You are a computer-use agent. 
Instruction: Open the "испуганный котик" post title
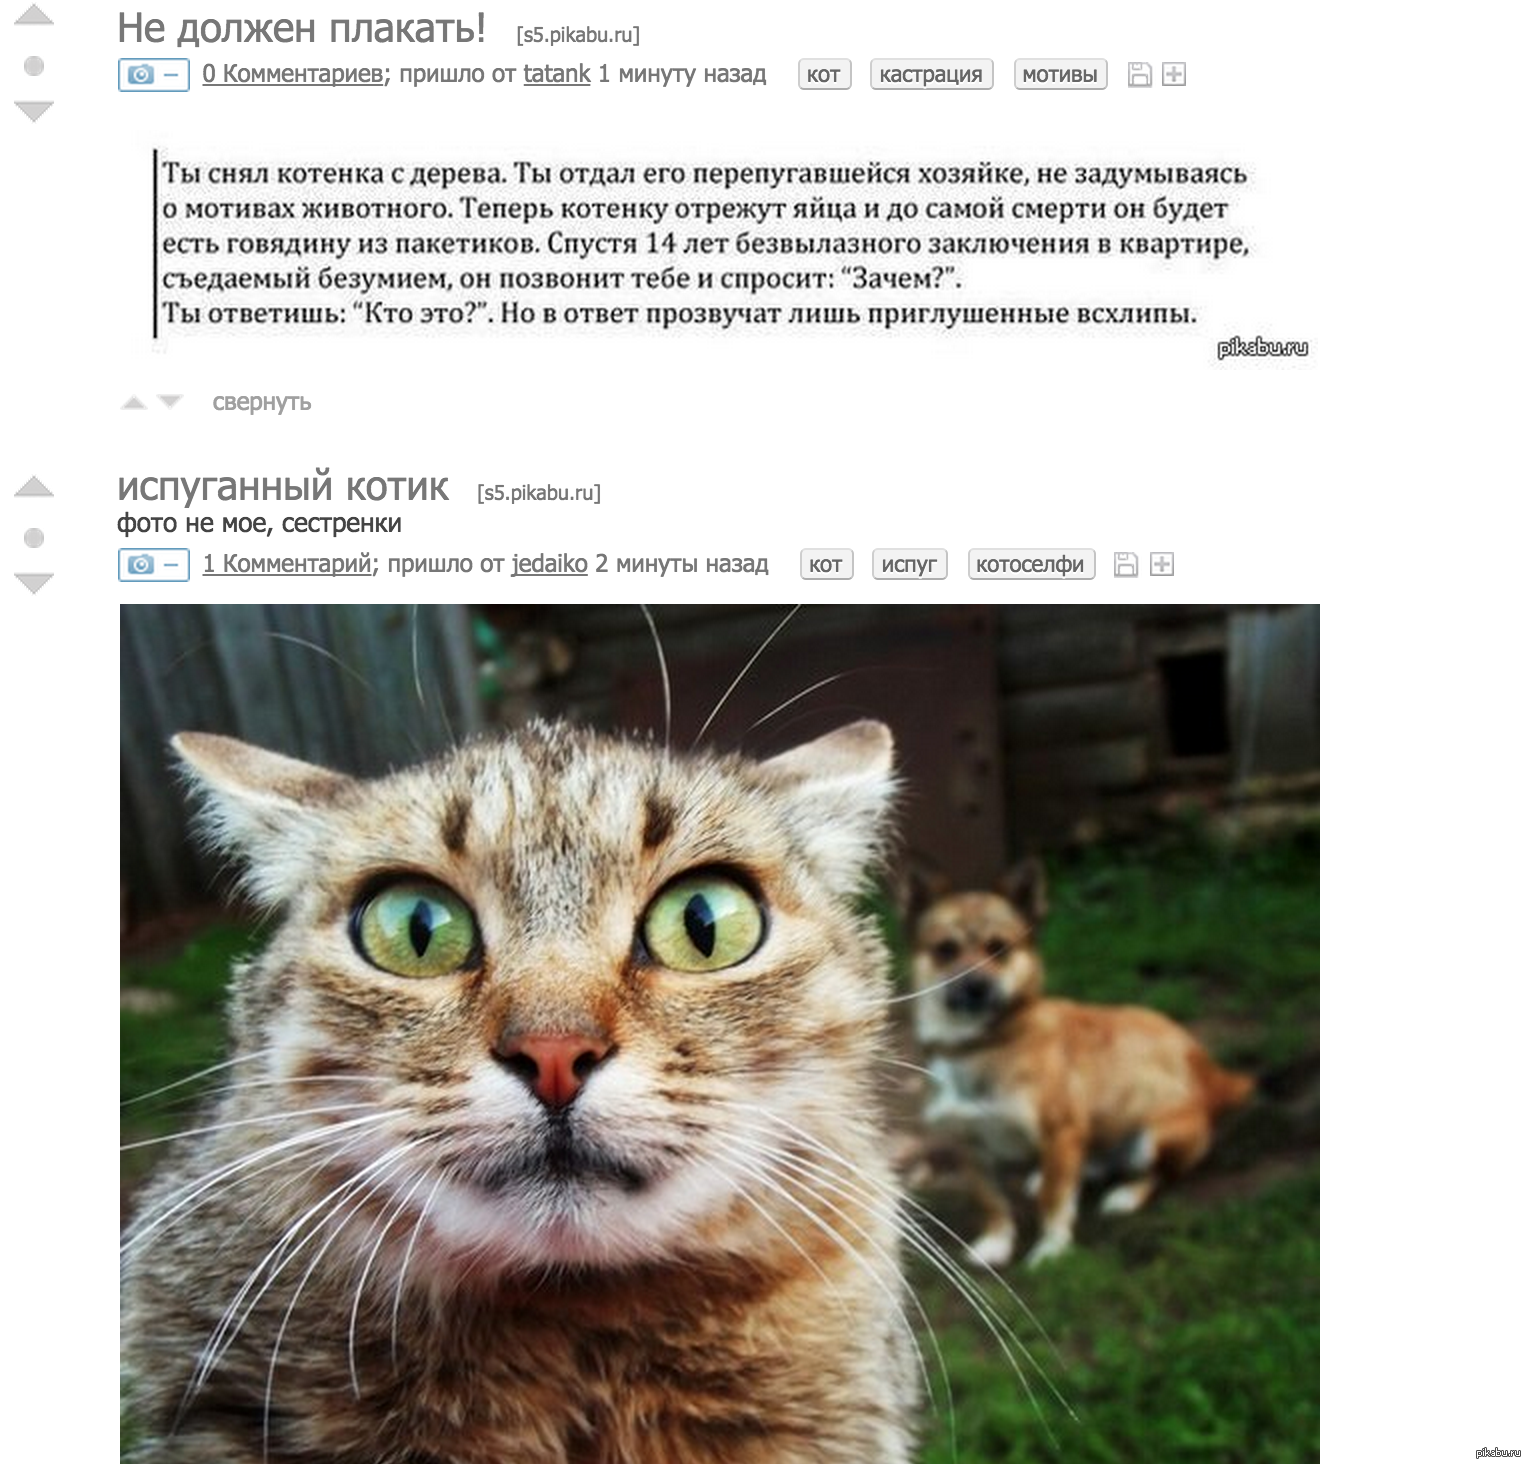283,486
